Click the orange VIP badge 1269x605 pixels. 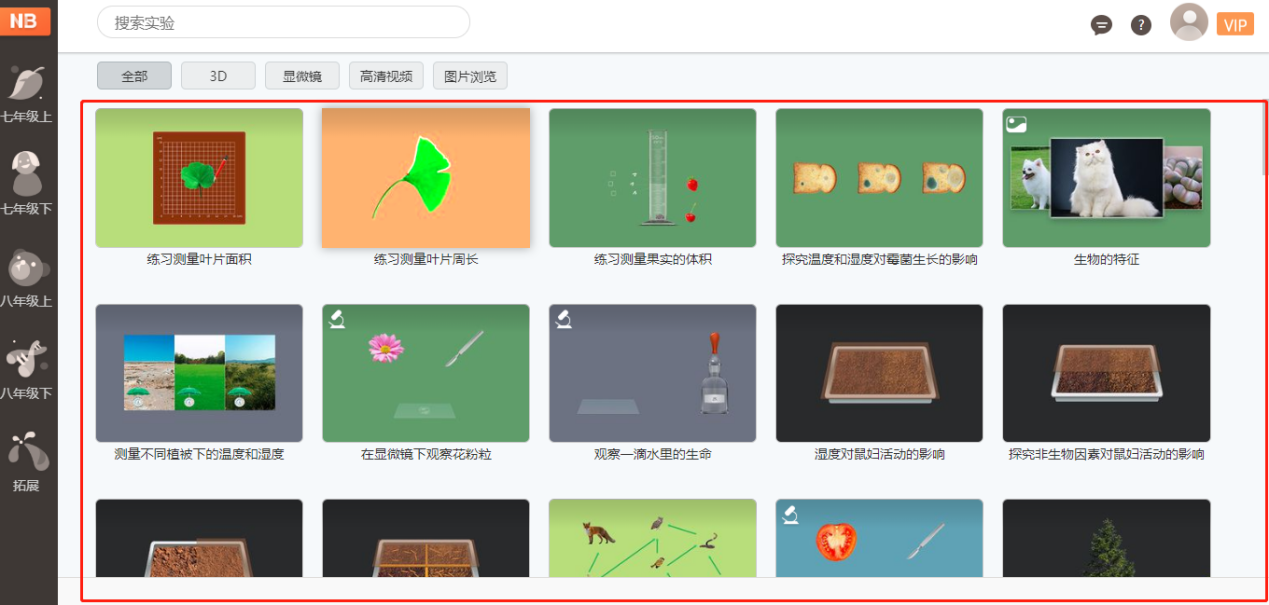(x=1235, y=25)
